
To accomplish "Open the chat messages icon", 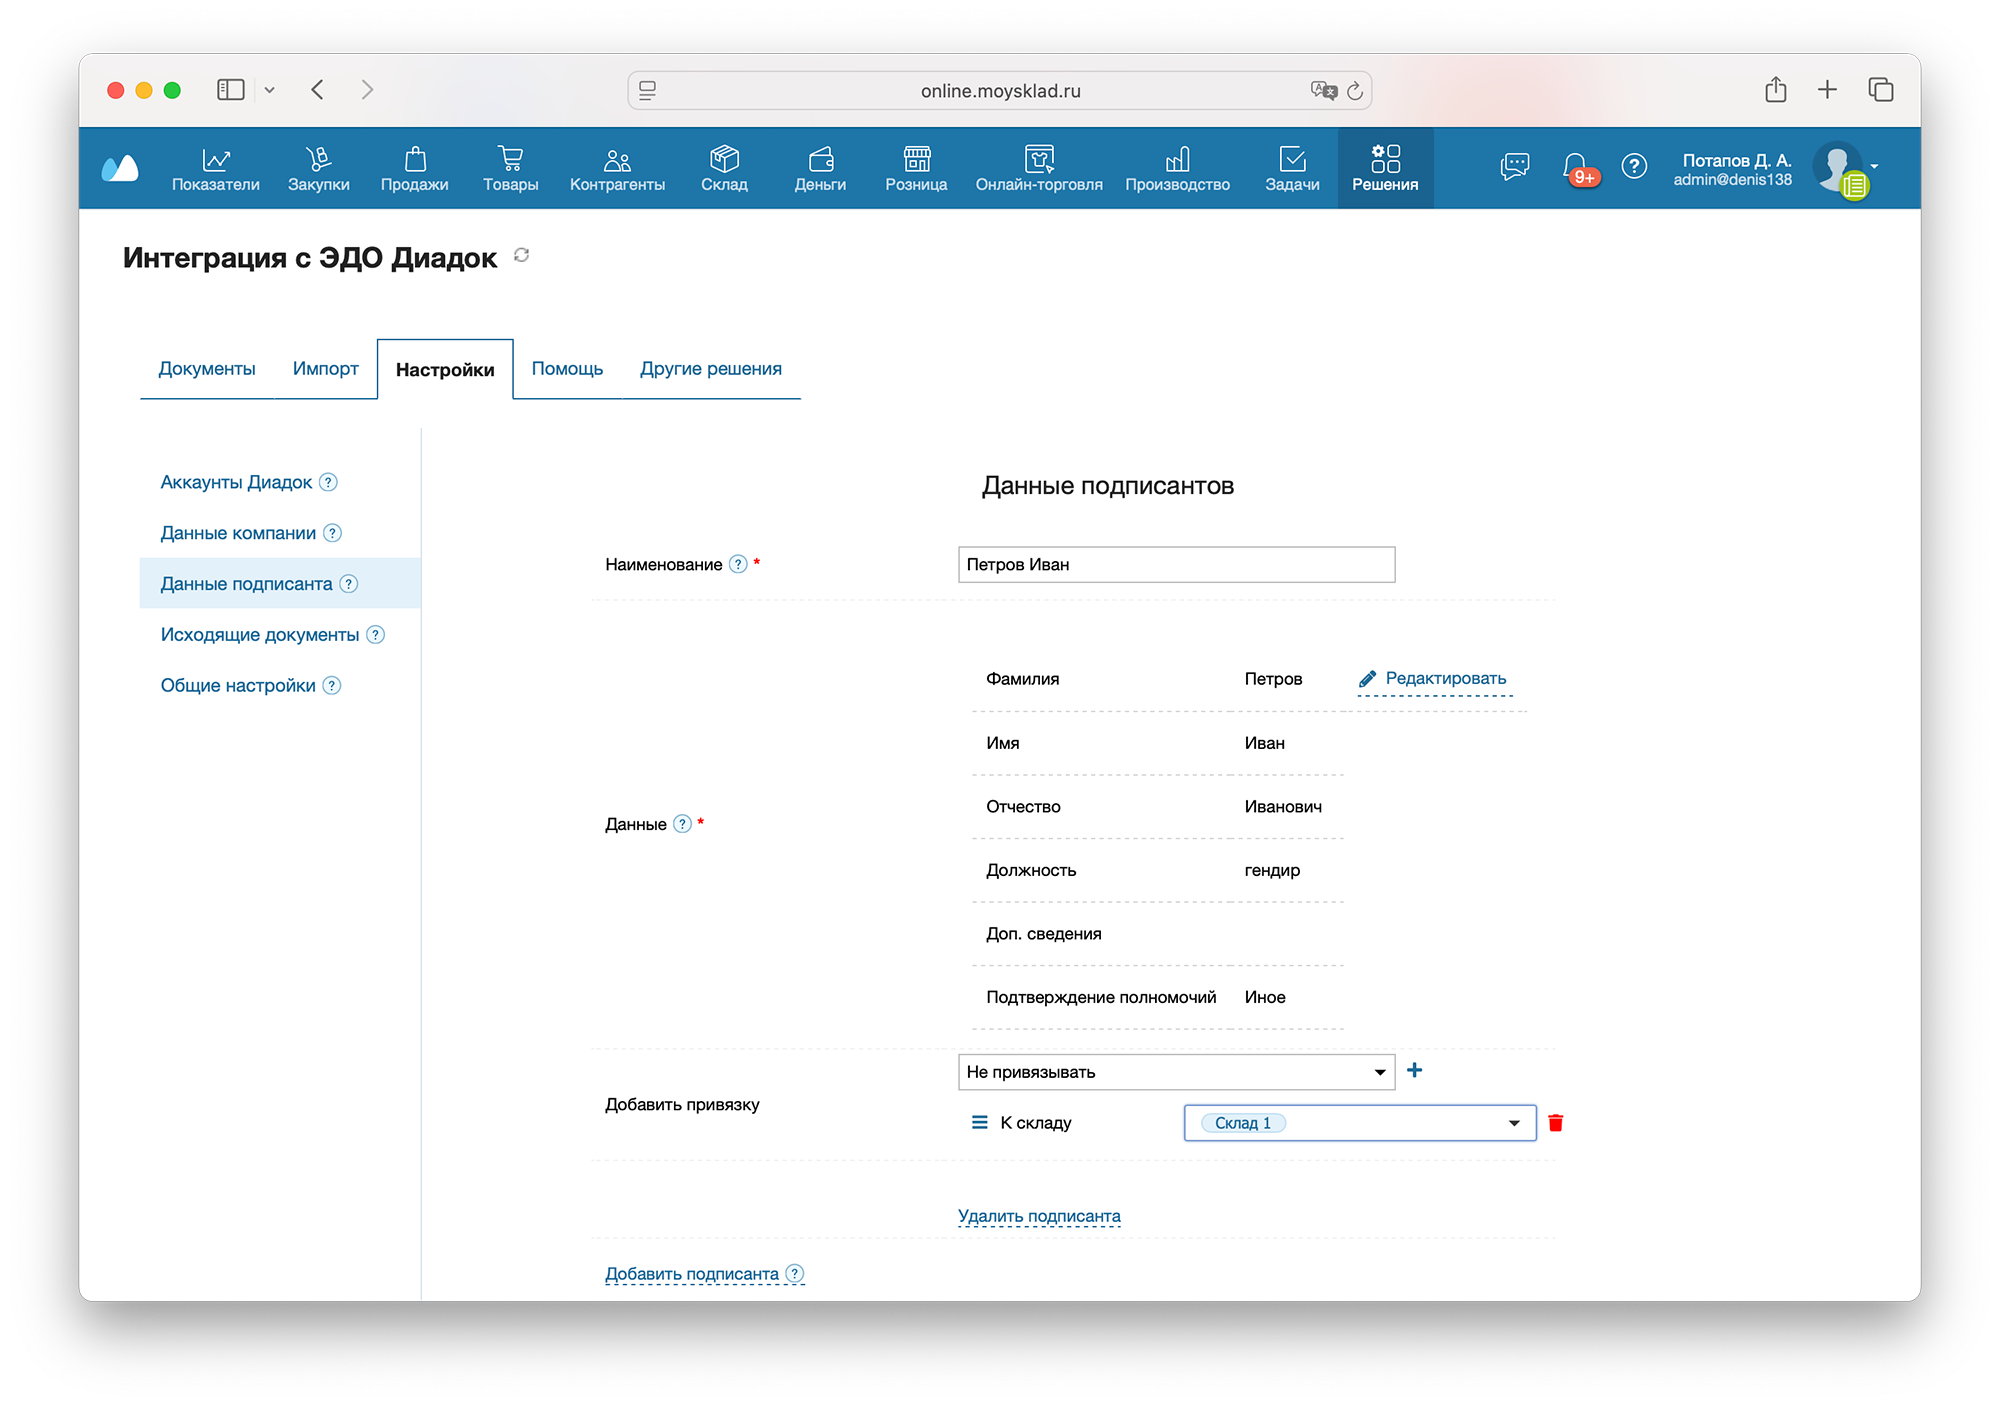I will pyautogui.click(x=1514, y=166).
